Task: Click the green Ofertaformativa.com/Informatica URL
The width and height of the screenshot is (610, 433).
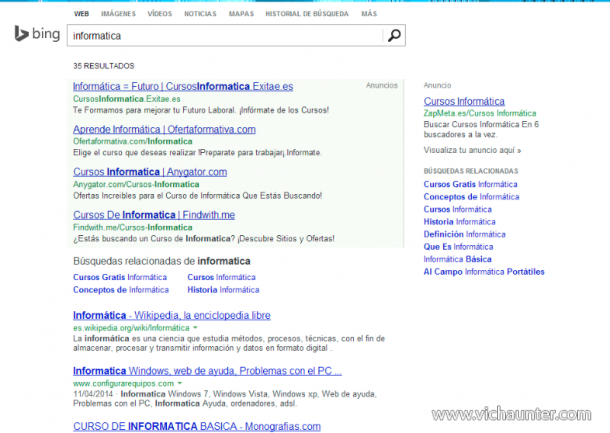Action: point(133,142)
